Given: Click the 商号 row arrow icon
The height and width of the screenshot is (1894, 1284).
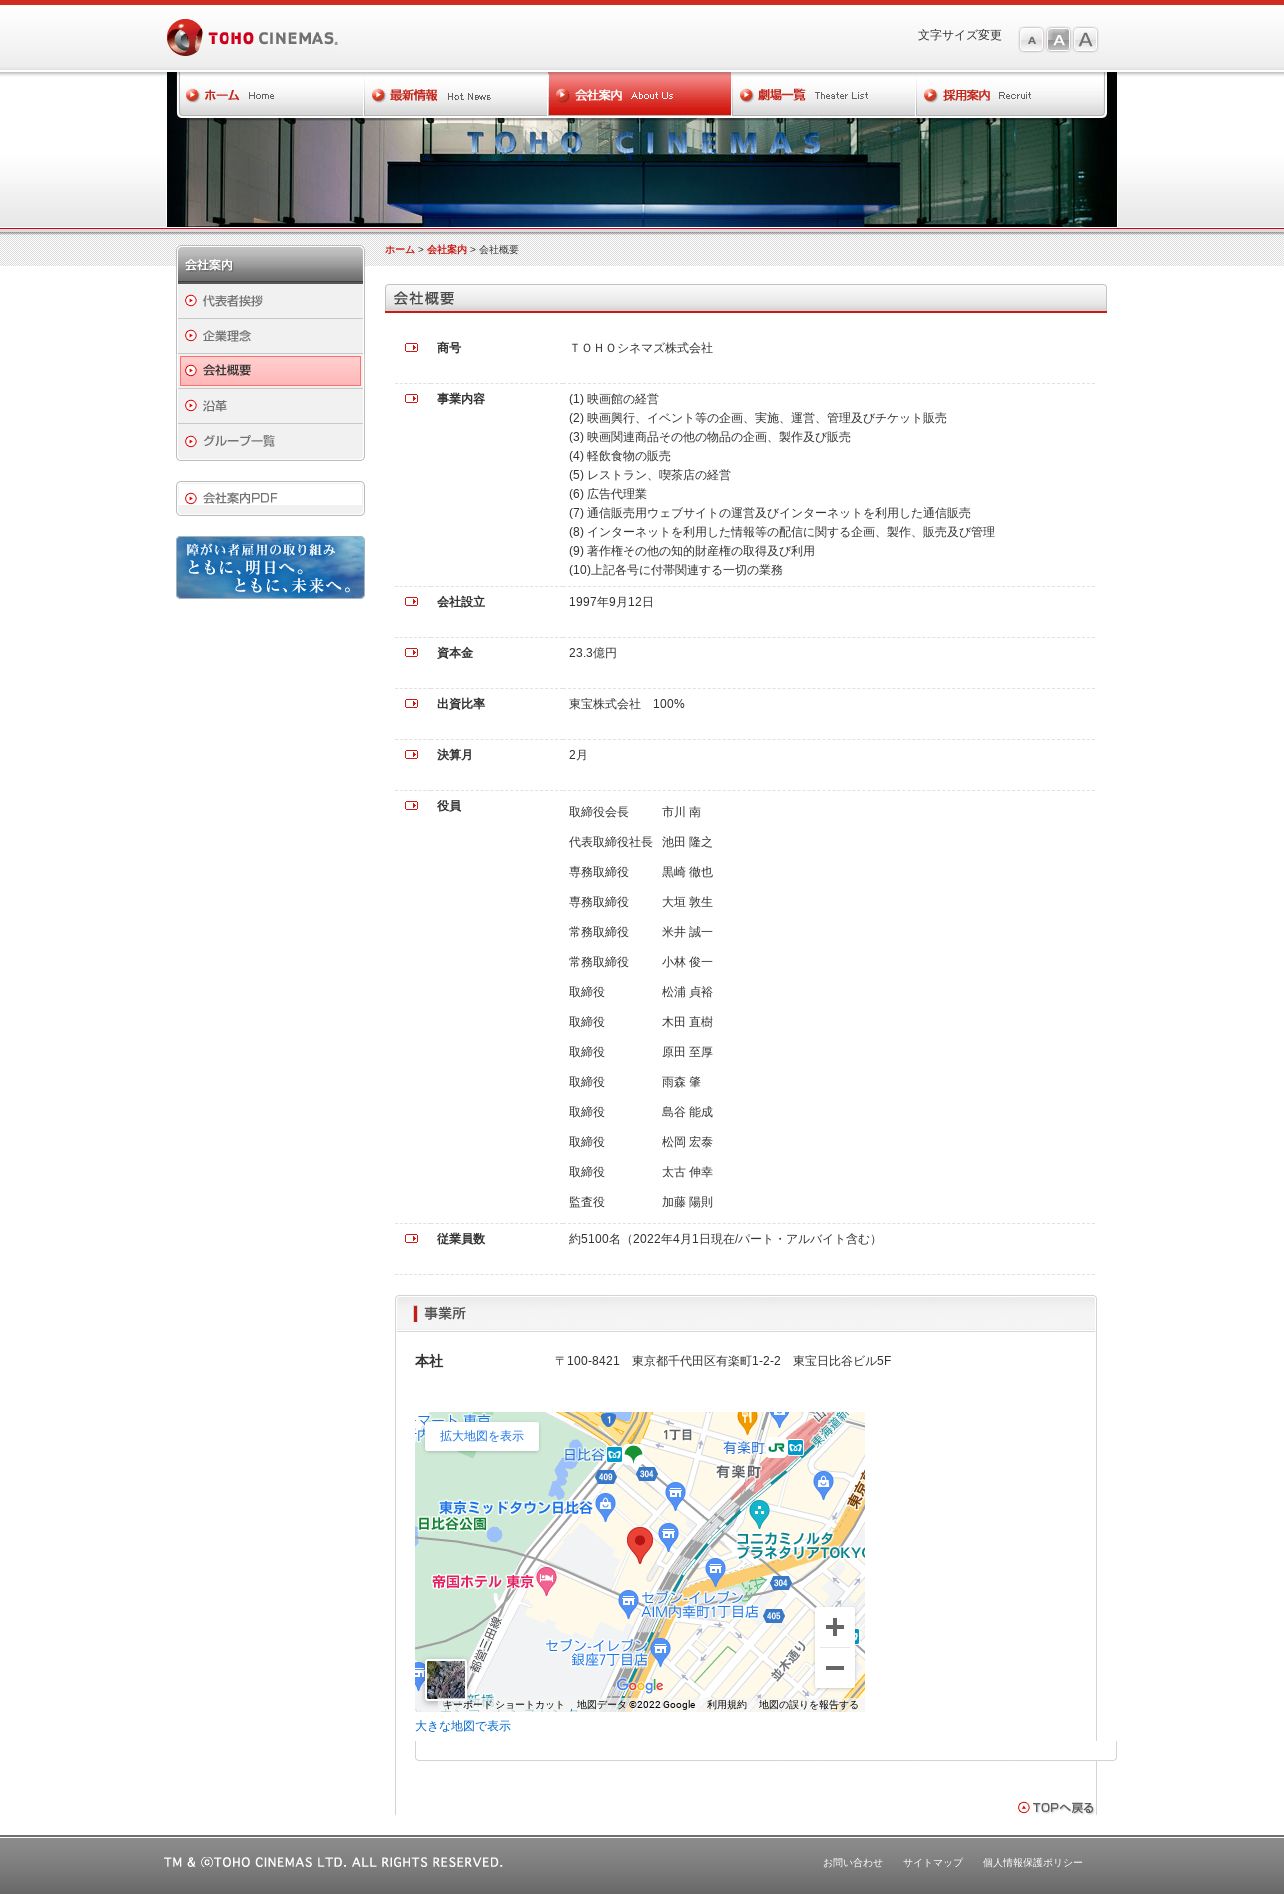Looking at the screenshot, I should [x=411, y=348].
